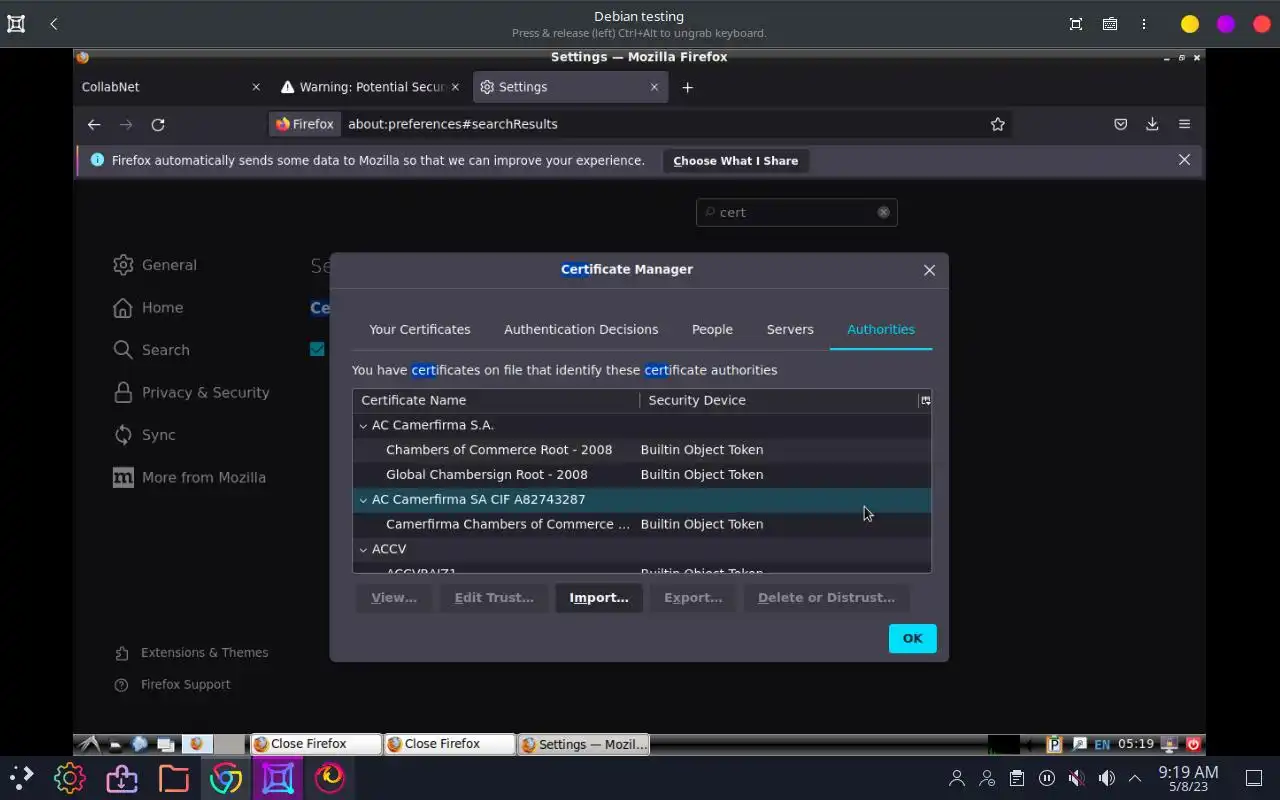Confirm the dialog with OK button
The width and height of the screenshot is (1280, 800).
(912, 638)
